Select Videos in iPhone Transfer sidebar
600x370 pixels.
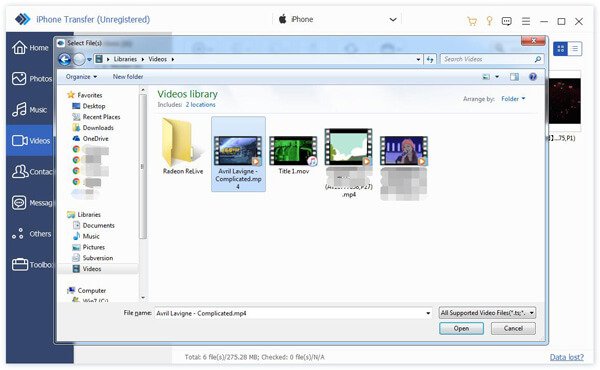tap(30, 141)
